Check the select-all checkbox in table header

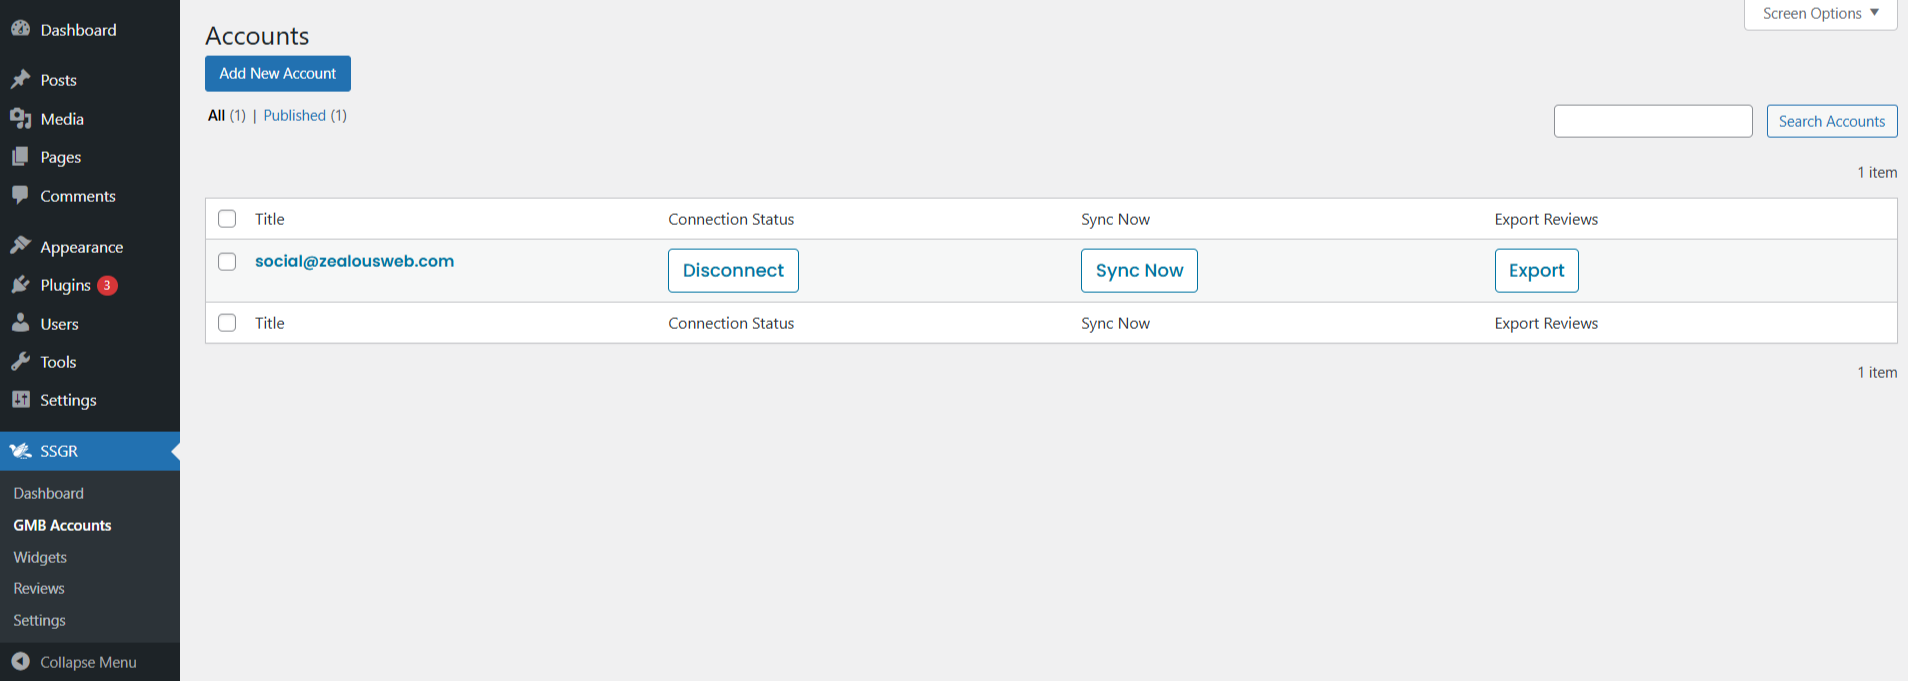(x=227, y=219)
